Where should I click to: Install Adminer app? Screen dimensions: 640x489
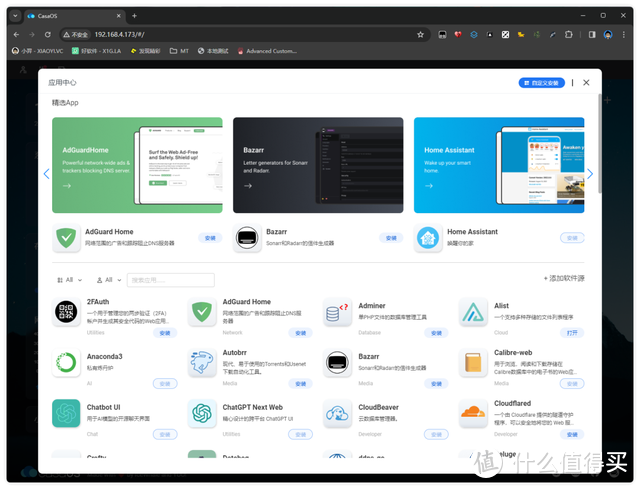coord(436,333)
